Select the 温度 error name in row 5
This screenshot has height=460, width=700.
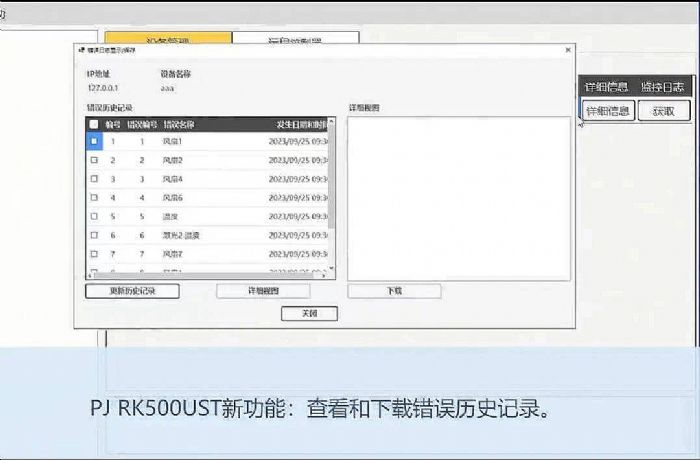pos(171,217)
